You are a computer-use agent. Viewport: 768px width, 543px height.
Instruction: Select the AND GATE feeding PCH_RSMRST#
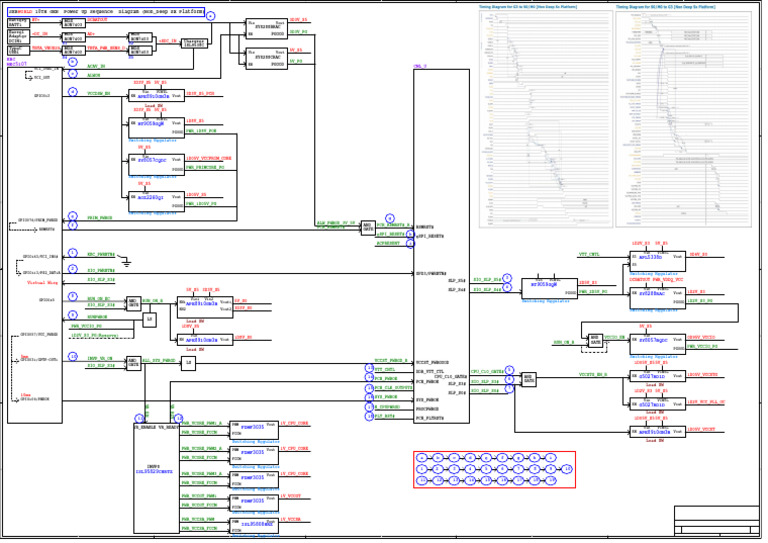(x=368, y=227)
